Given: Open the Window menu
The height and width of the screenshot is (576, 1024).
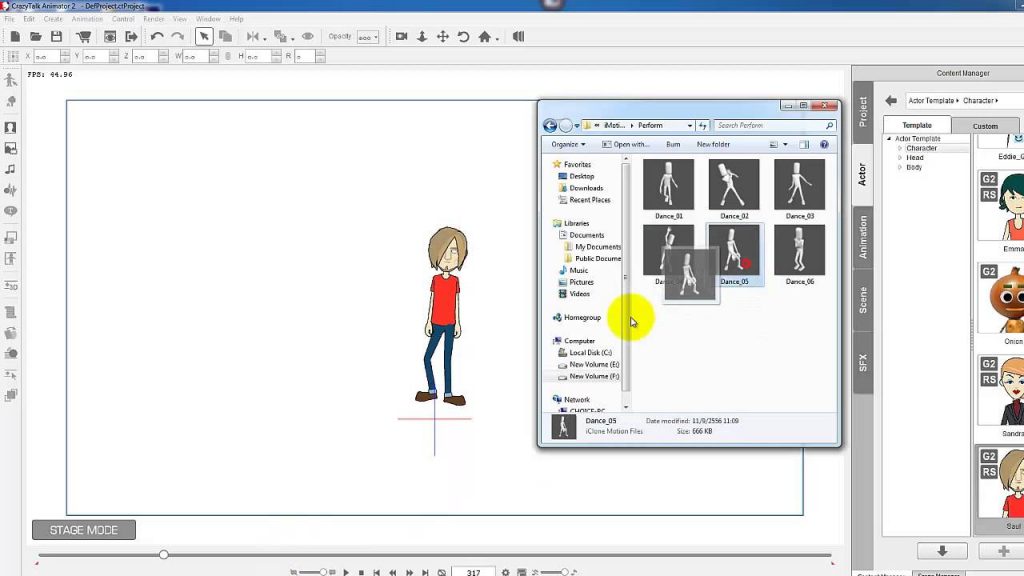Looking at the screenshot, I should (208, 19).
